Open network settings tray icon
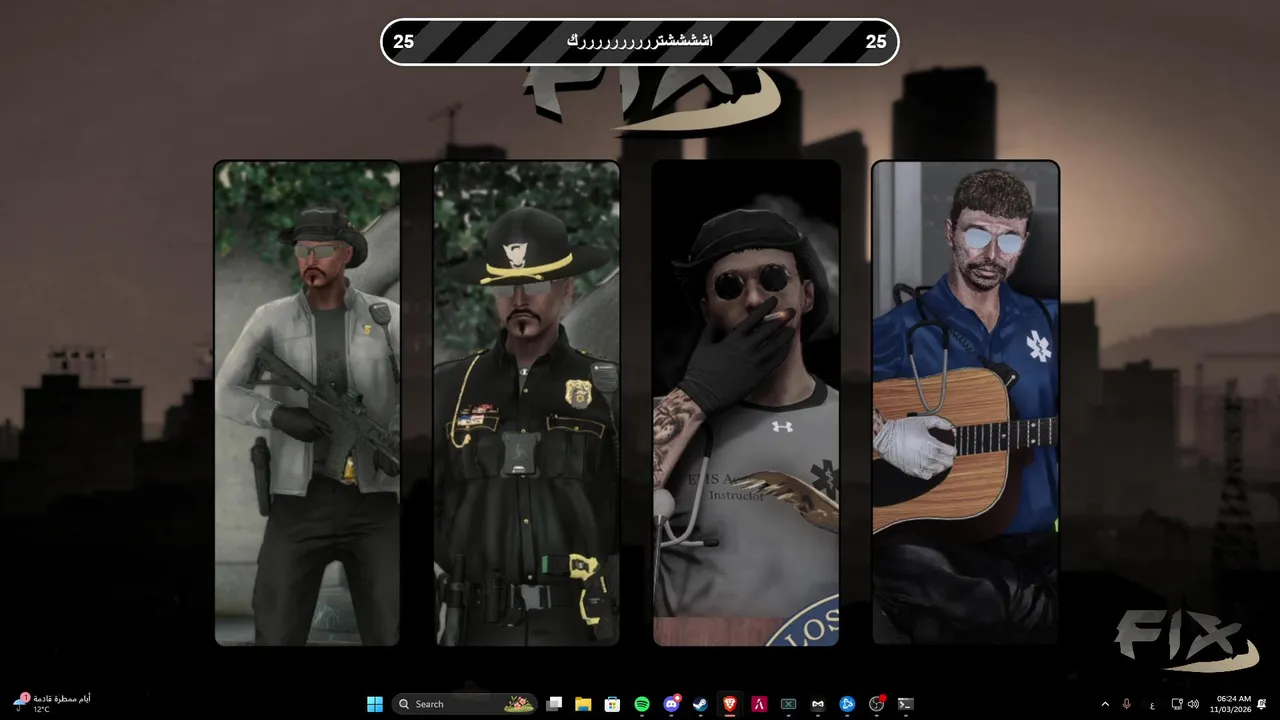 click(x=1177, y=704)
